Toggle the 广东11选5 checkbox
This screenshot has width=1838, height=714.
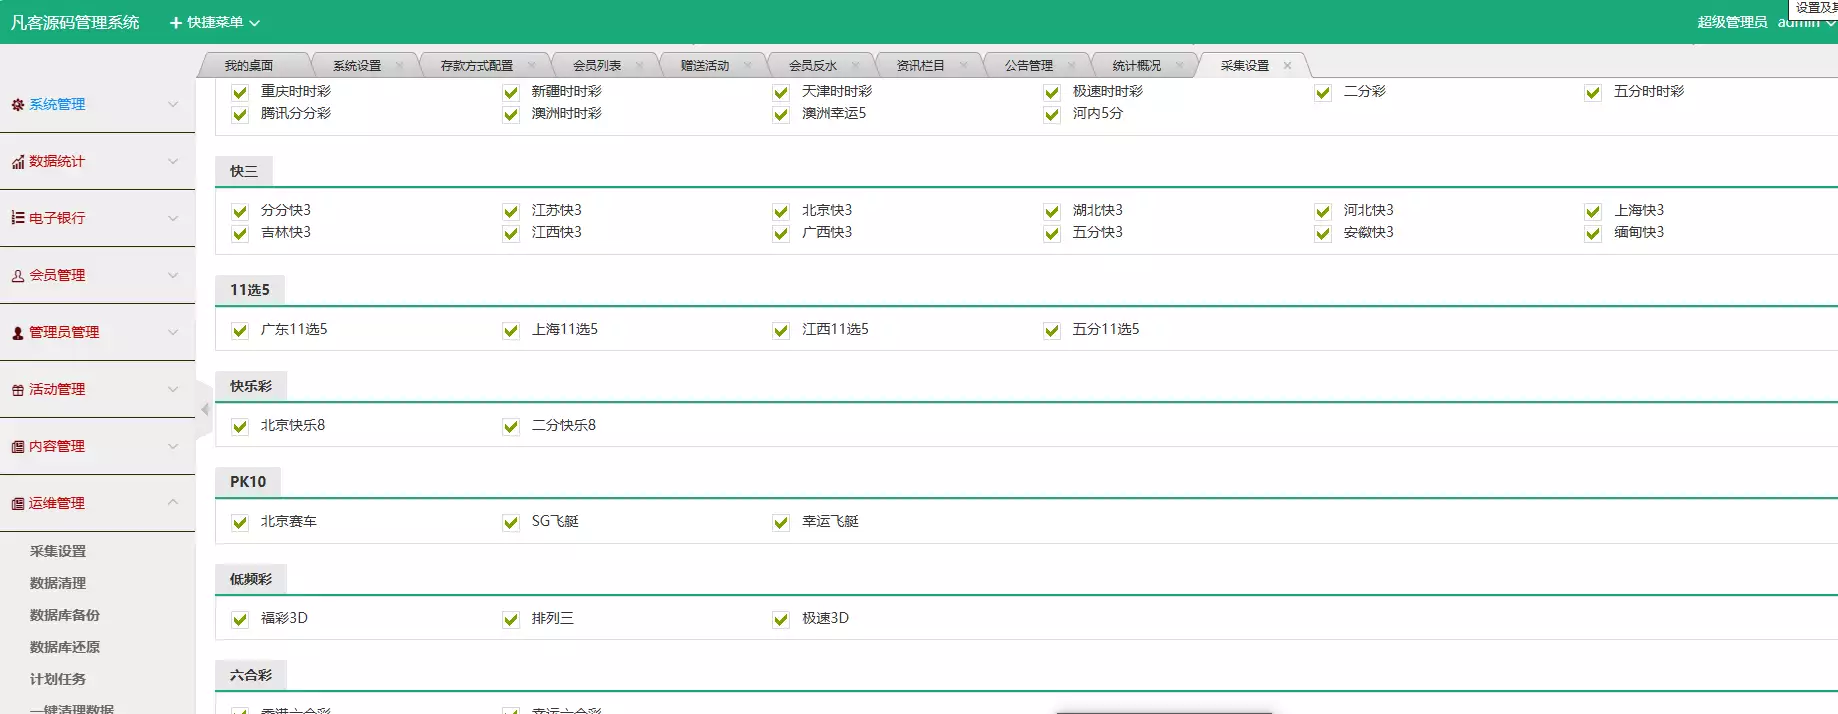click(x=240, y=331)
